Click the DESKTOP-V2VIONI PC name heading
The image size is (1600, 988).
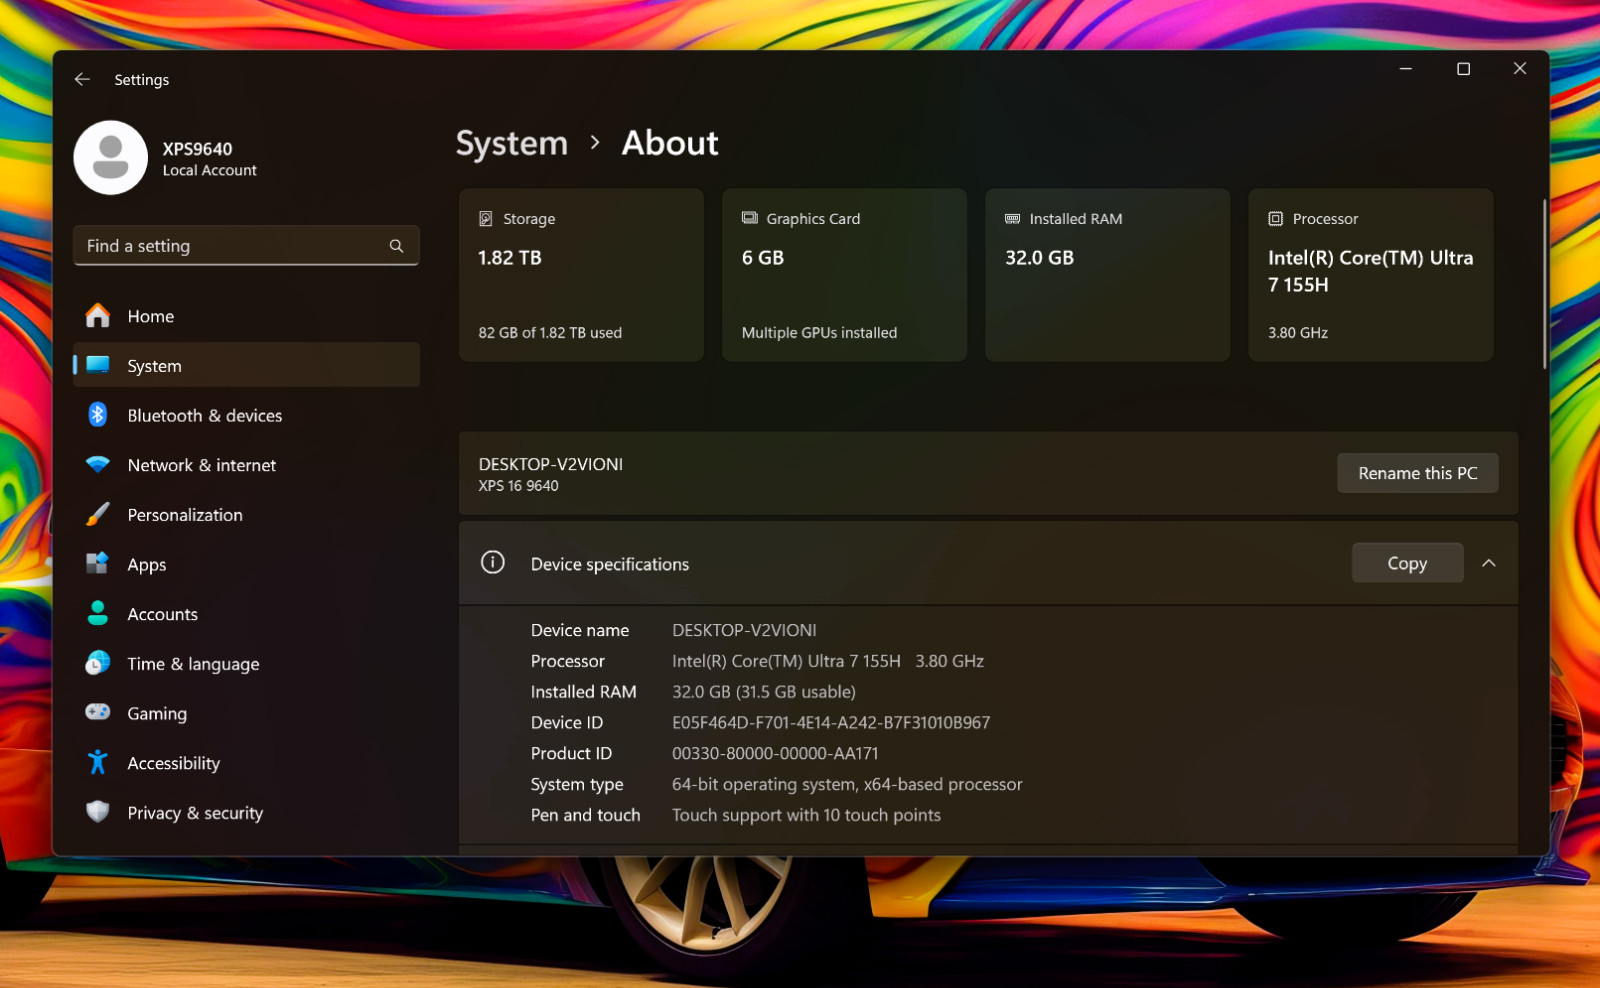551,464
